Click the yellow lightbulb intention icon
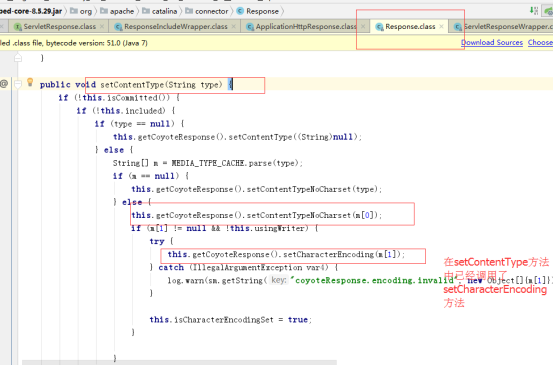 pos(30,83)
